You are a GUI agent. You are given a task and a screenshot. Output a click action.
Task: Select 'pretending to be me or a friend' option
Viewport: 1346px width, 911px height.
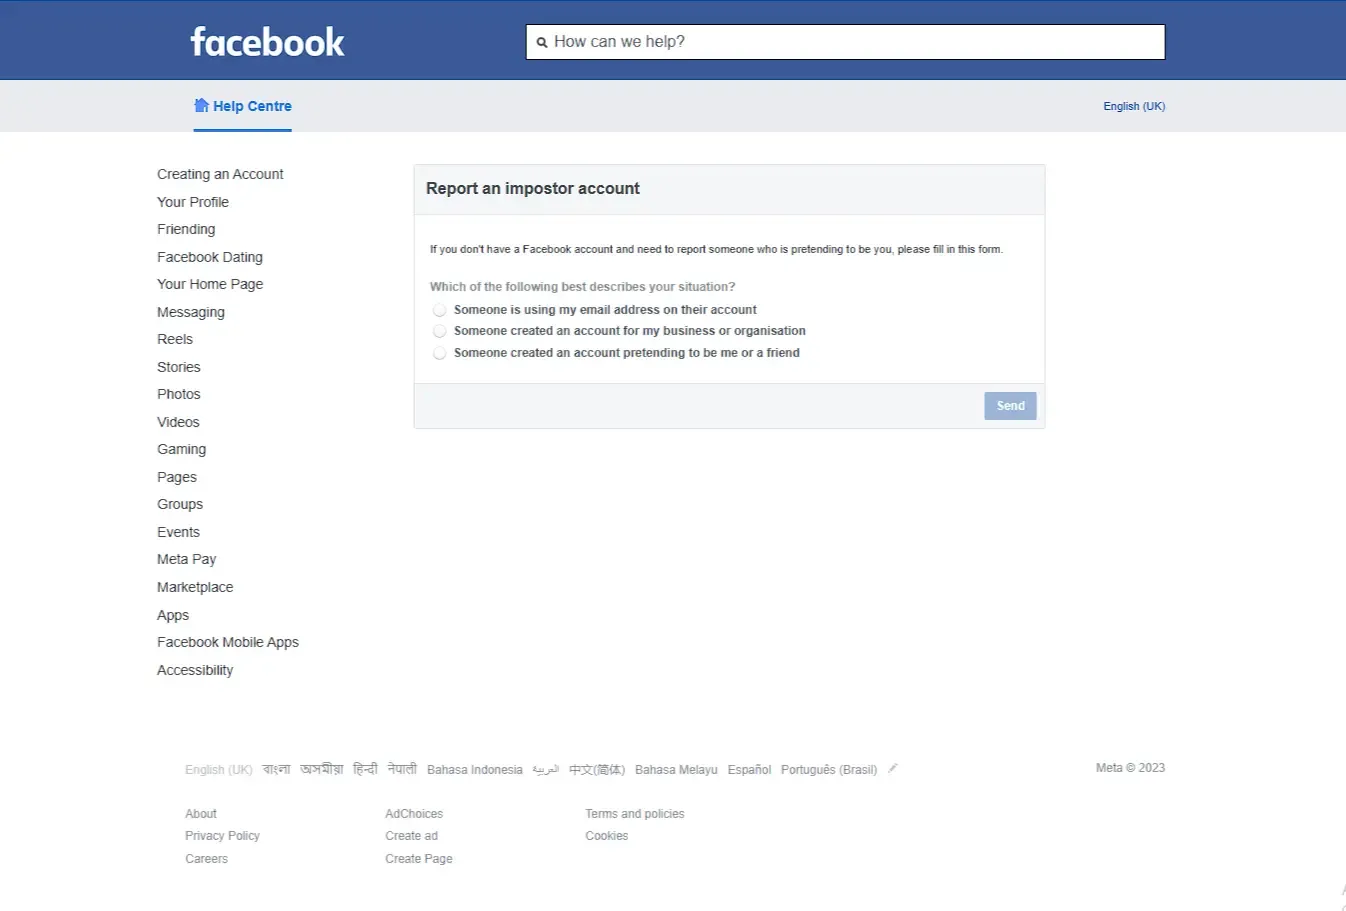coord(439,353)
